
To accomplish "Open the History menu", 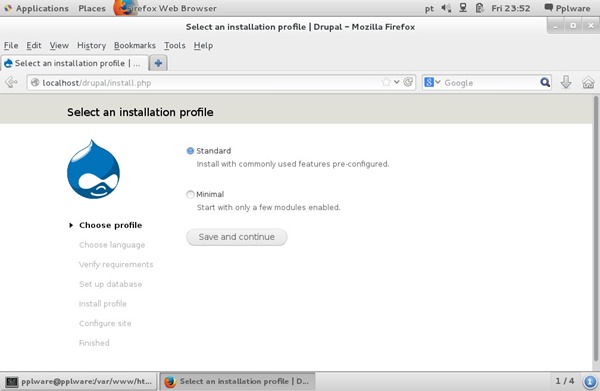I will pyautogui.click(x=91, y=46).
